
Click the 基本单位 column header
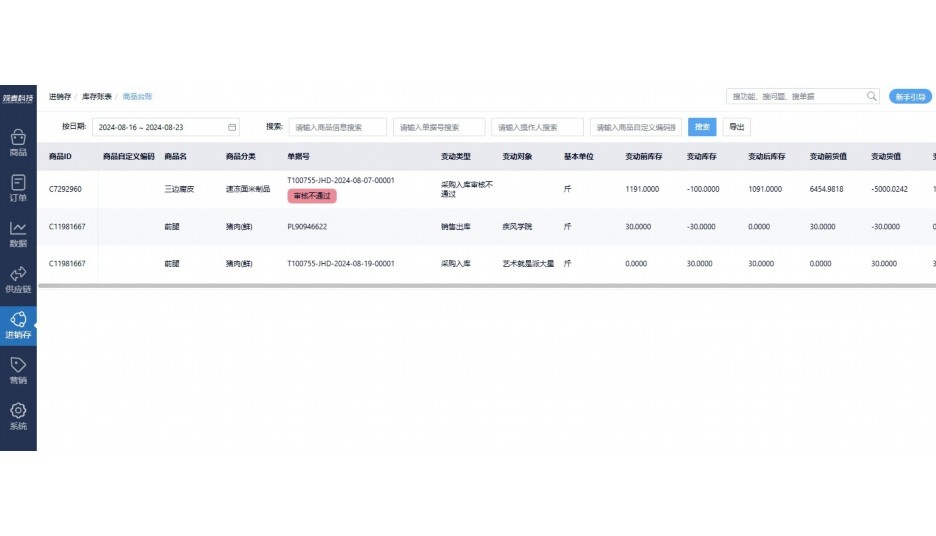[578, 156]
